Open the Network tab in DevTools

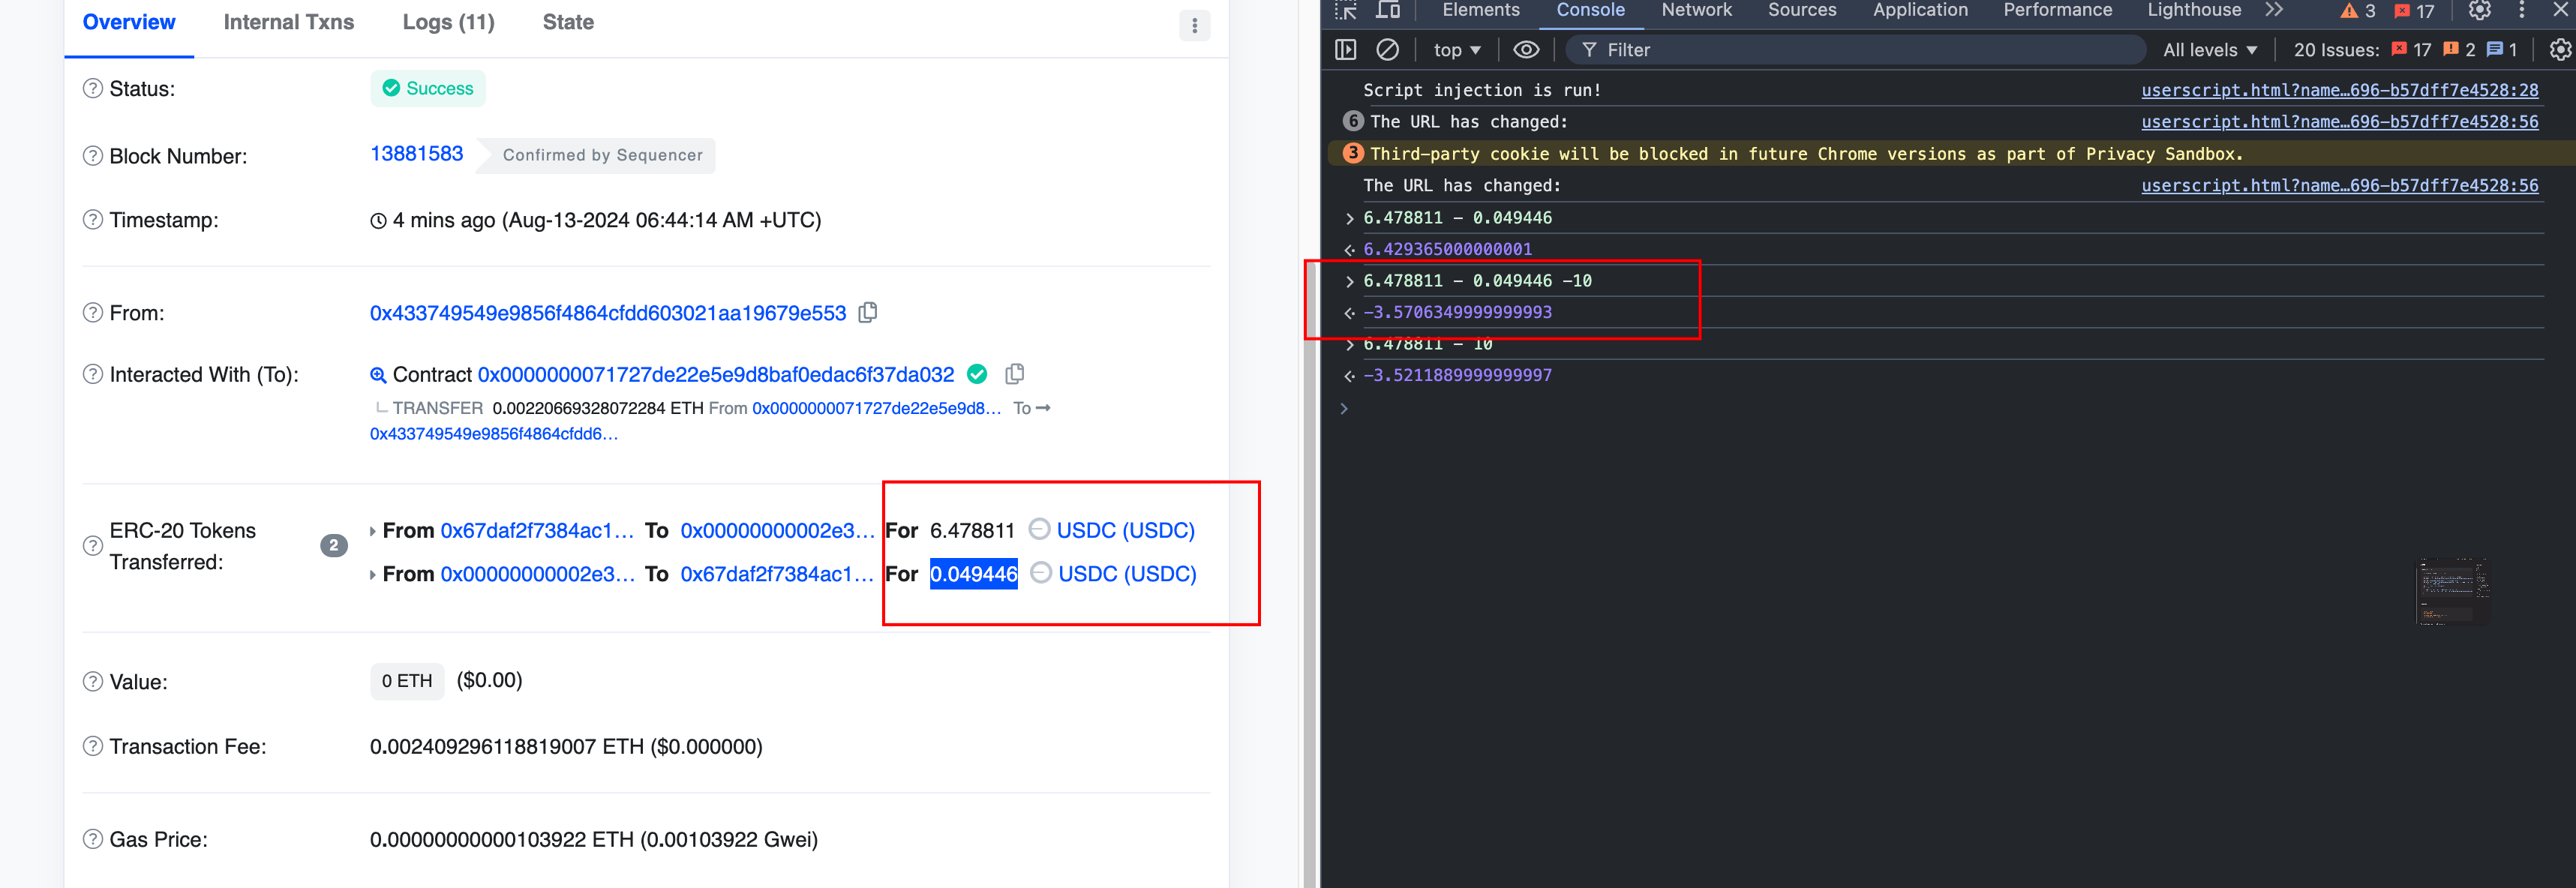(1696, 10)
